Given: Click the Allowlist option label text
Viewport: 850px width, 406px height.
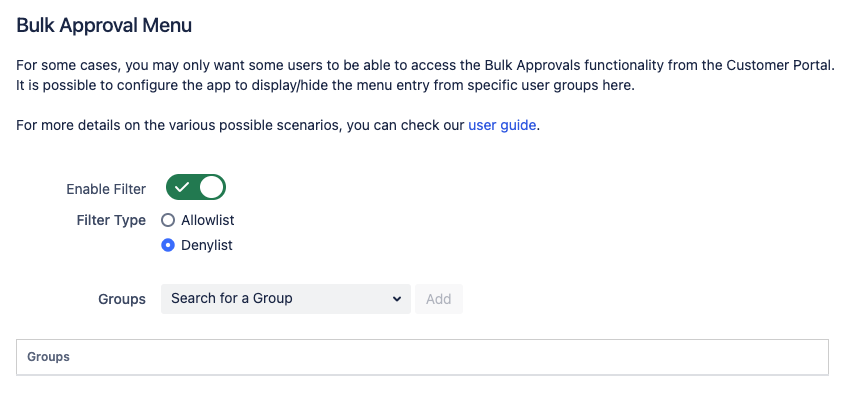Looking at the screenshot, I should pyautogui.click(x=208, y=220).
